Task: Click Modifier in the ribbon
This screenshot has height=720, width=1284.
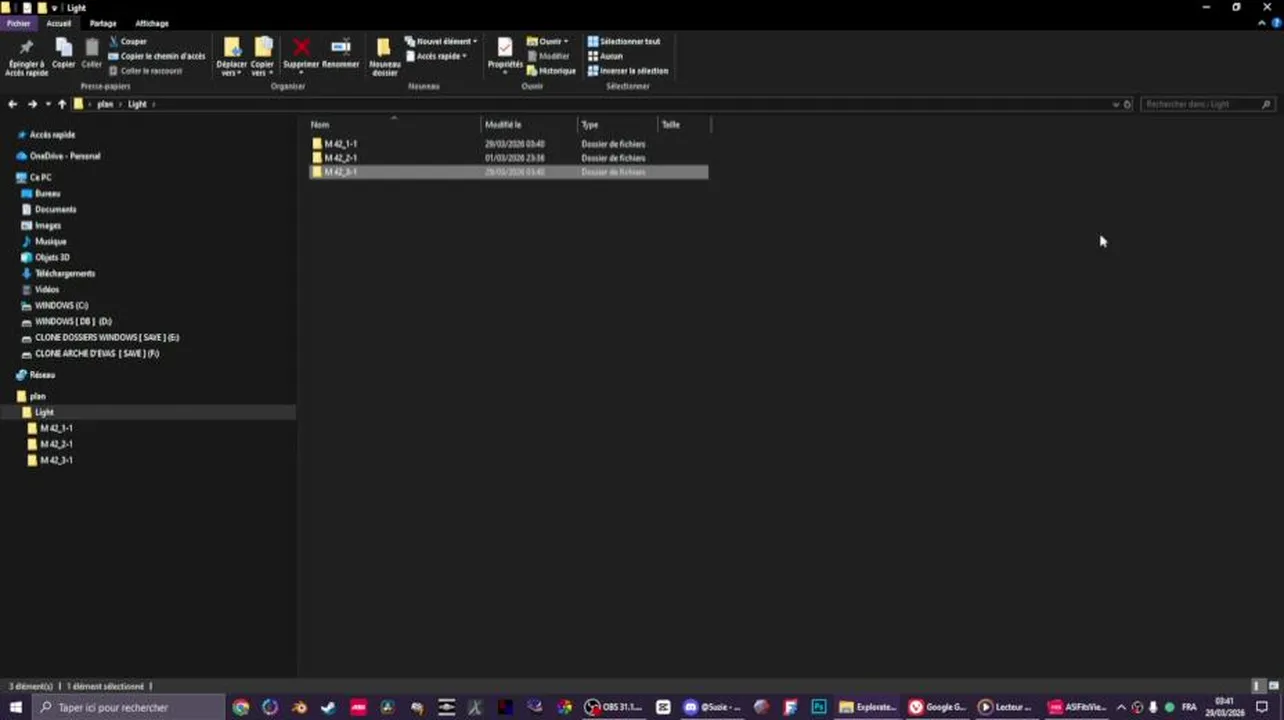Action: click(x=548, y=56)
